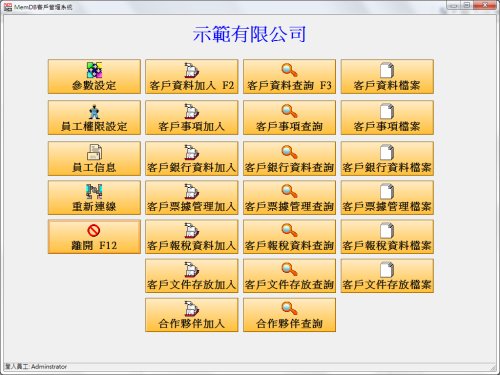
Task: Click 合作夥伴加入 button
Action: tap(192, 315)
